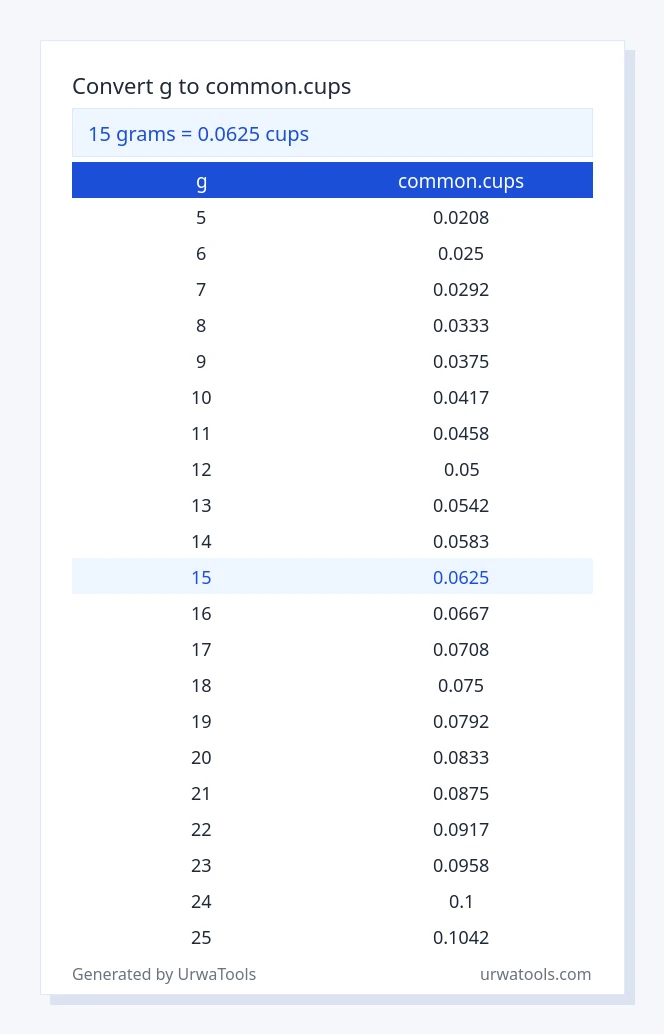Click the 'common.cups' column header
The height and width of the screenshot is (1034, 664).
[x=461, y=181]
